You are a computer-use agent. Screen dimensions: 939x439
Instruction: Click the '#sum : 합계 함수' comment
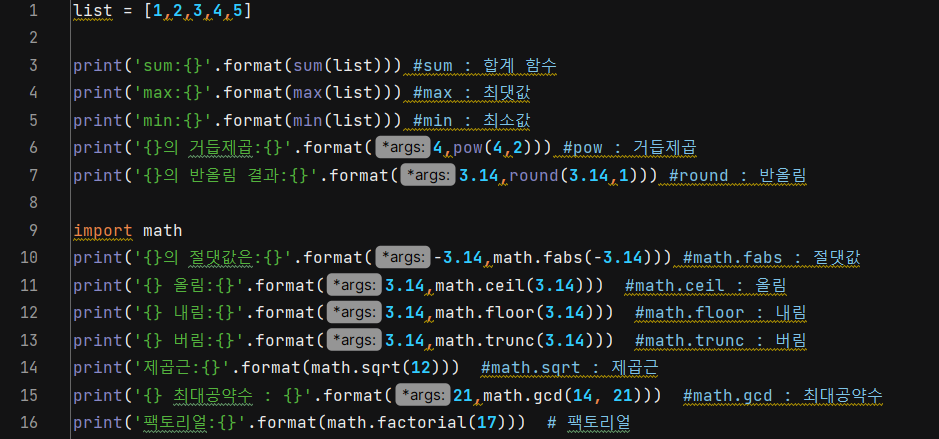[484, 66]
